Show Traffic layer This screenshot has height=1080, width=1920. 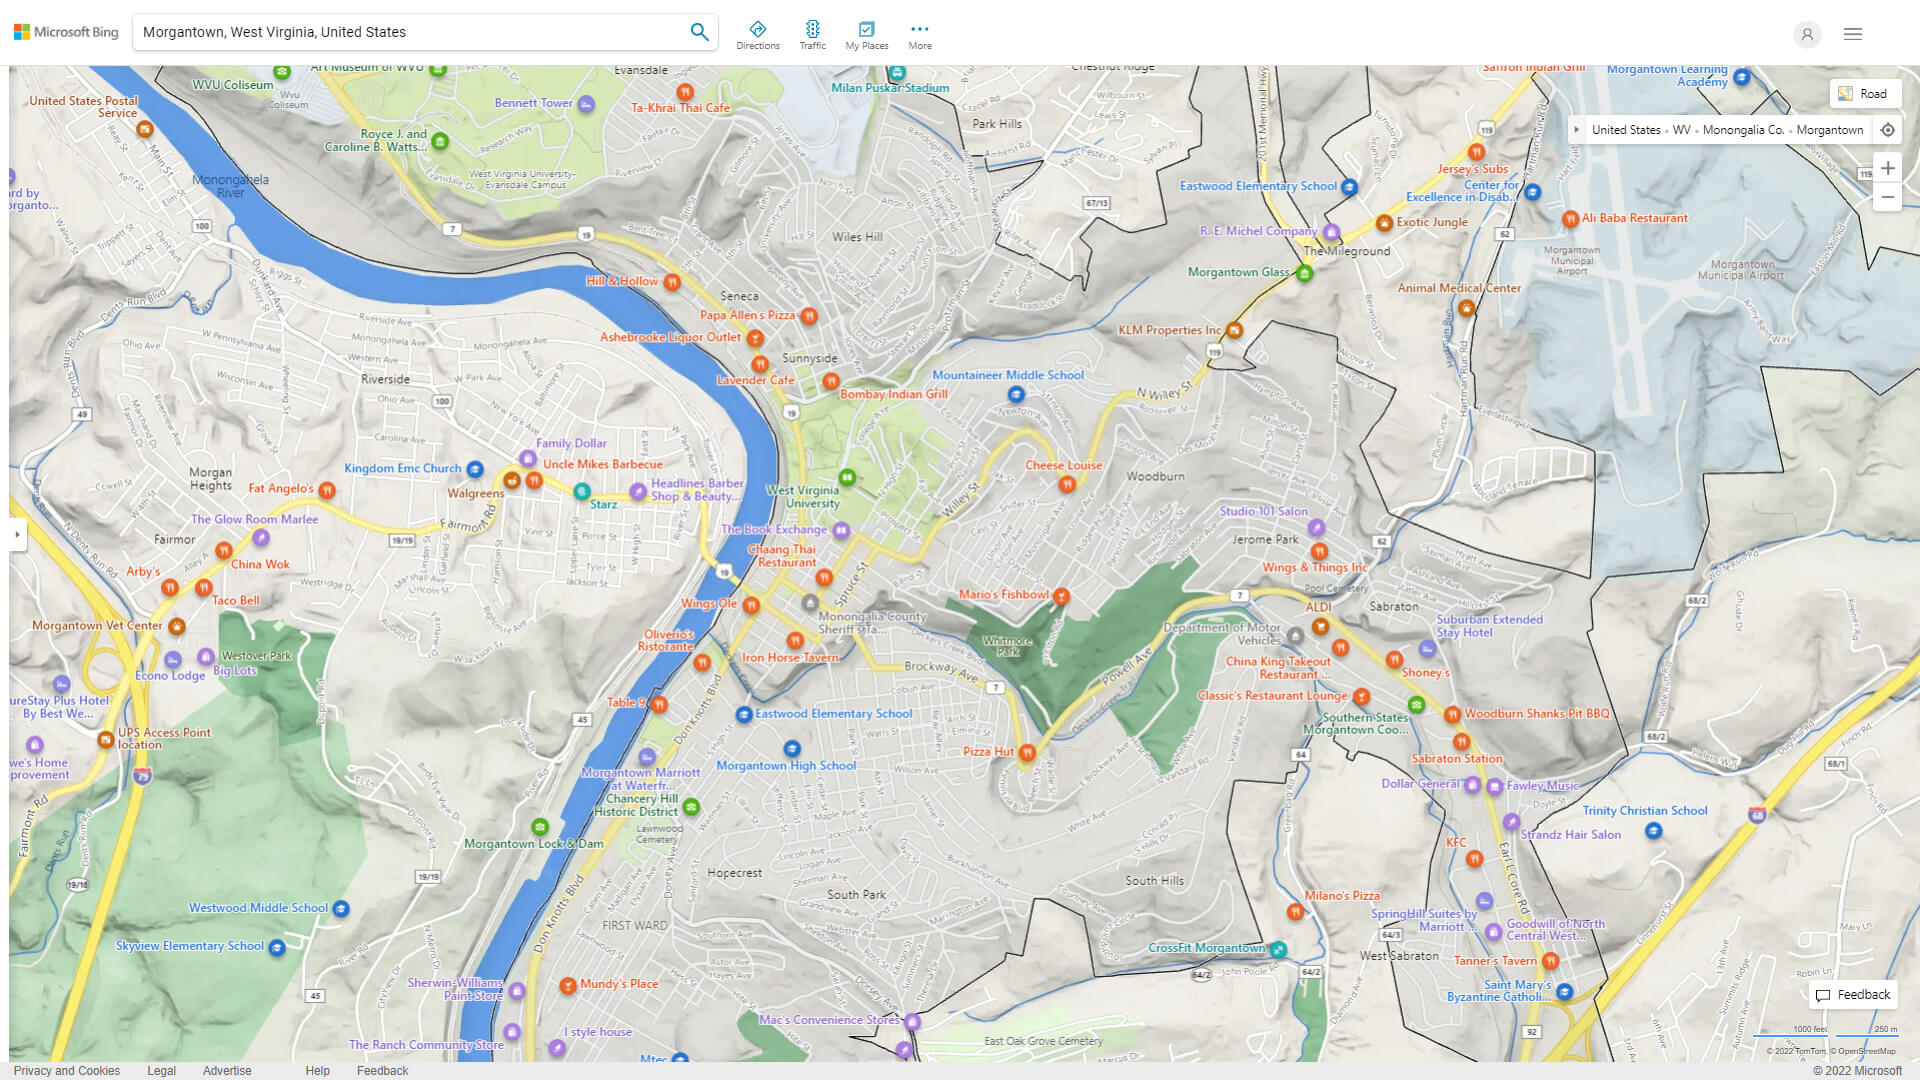812,35
